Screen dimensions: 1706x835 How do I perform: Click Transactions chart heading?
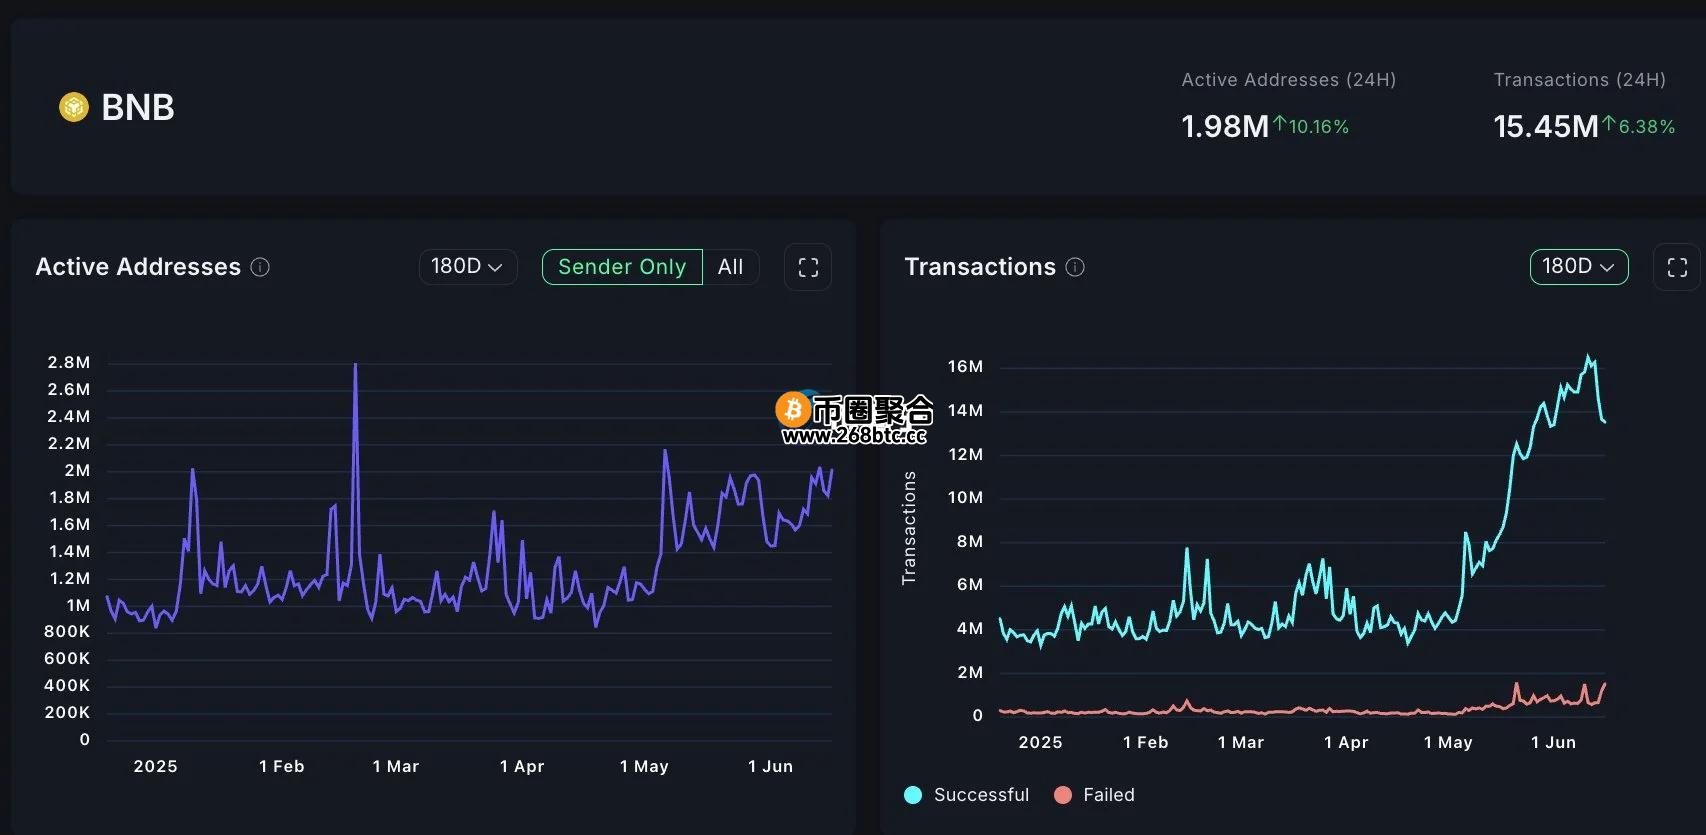click(x=980, y=267)
